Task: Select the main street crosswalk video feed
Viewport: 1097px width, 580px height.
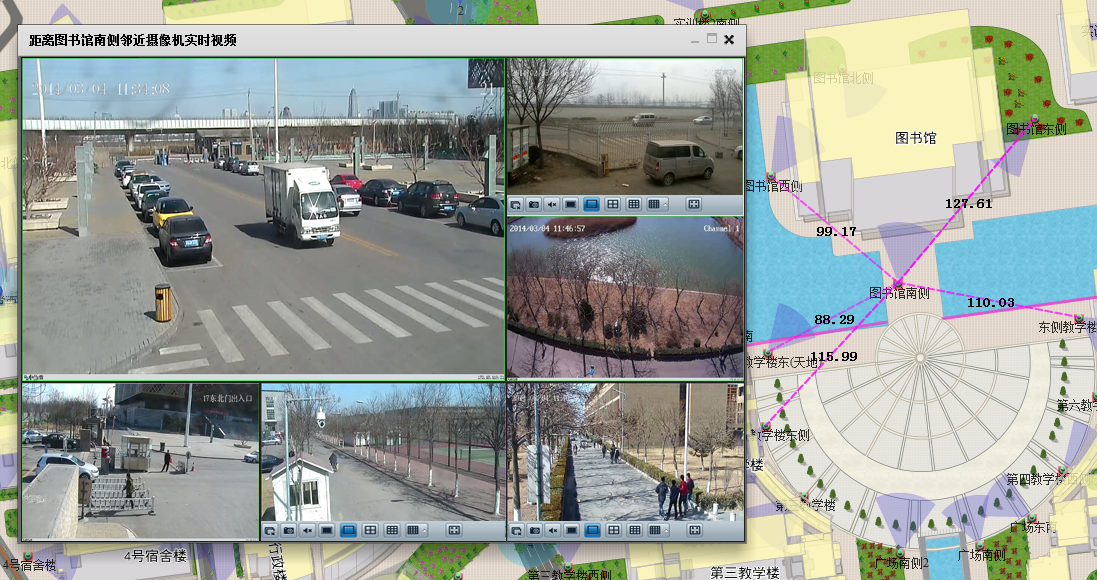Action: (x=263, y=215)
